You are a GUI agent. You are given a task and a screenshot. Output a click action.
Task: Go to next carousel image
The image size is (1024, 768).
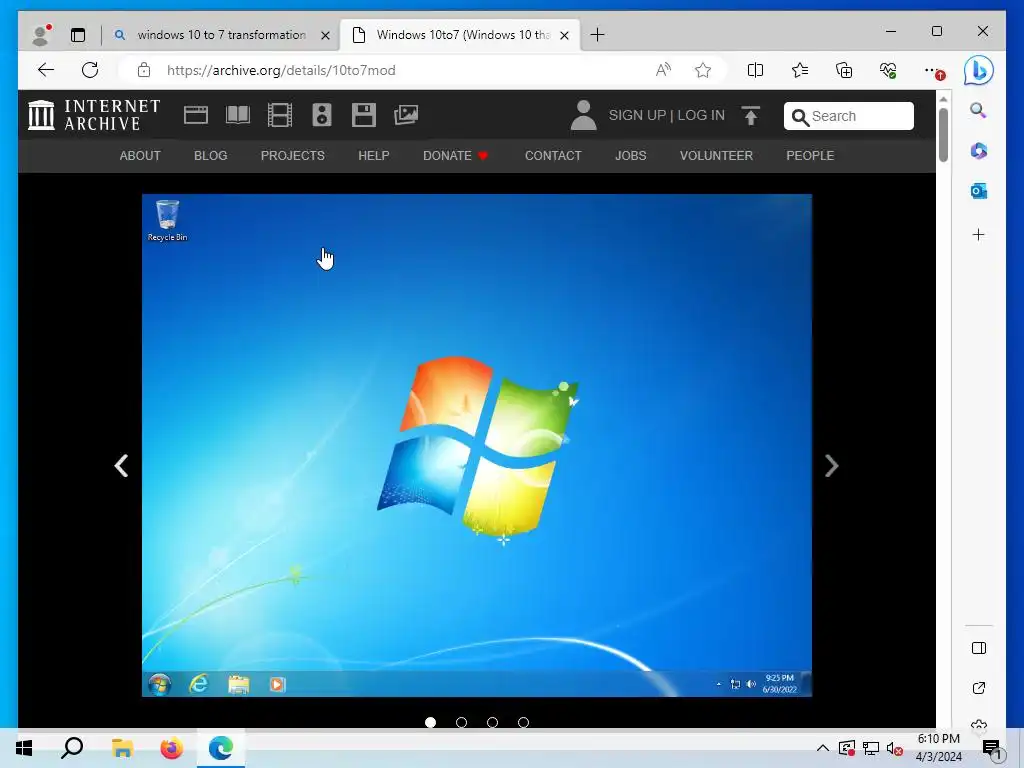[831, 466]
